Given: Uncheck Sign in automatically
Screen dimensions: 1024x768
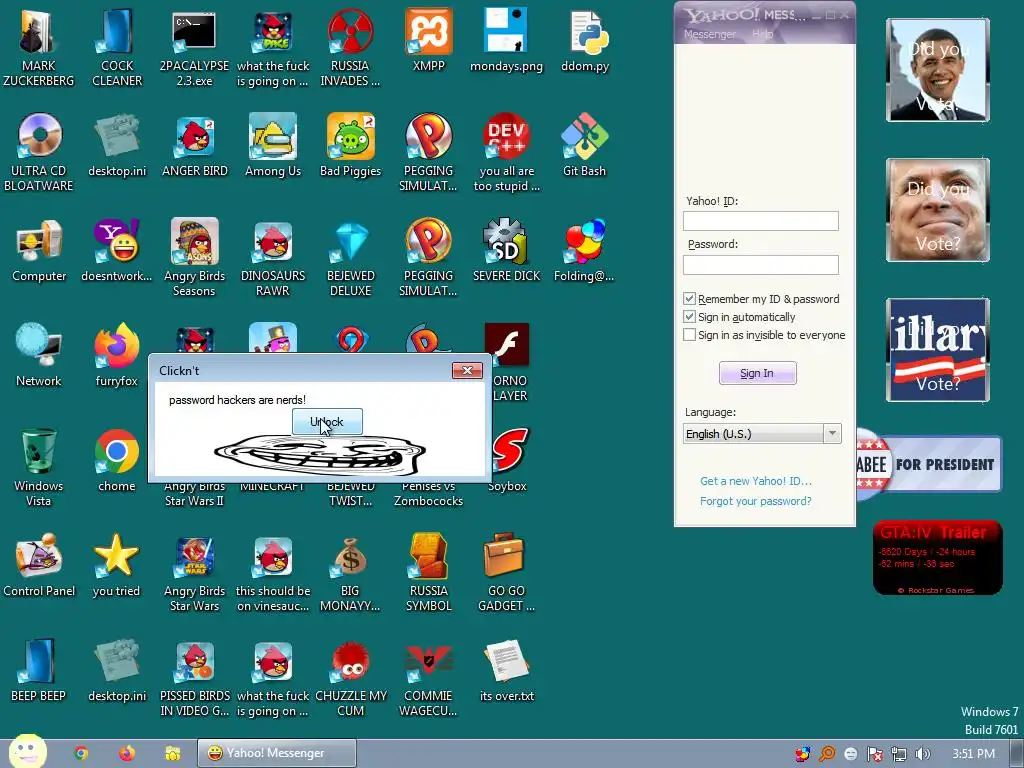Looking at the screenshot, I should (689, 317).
